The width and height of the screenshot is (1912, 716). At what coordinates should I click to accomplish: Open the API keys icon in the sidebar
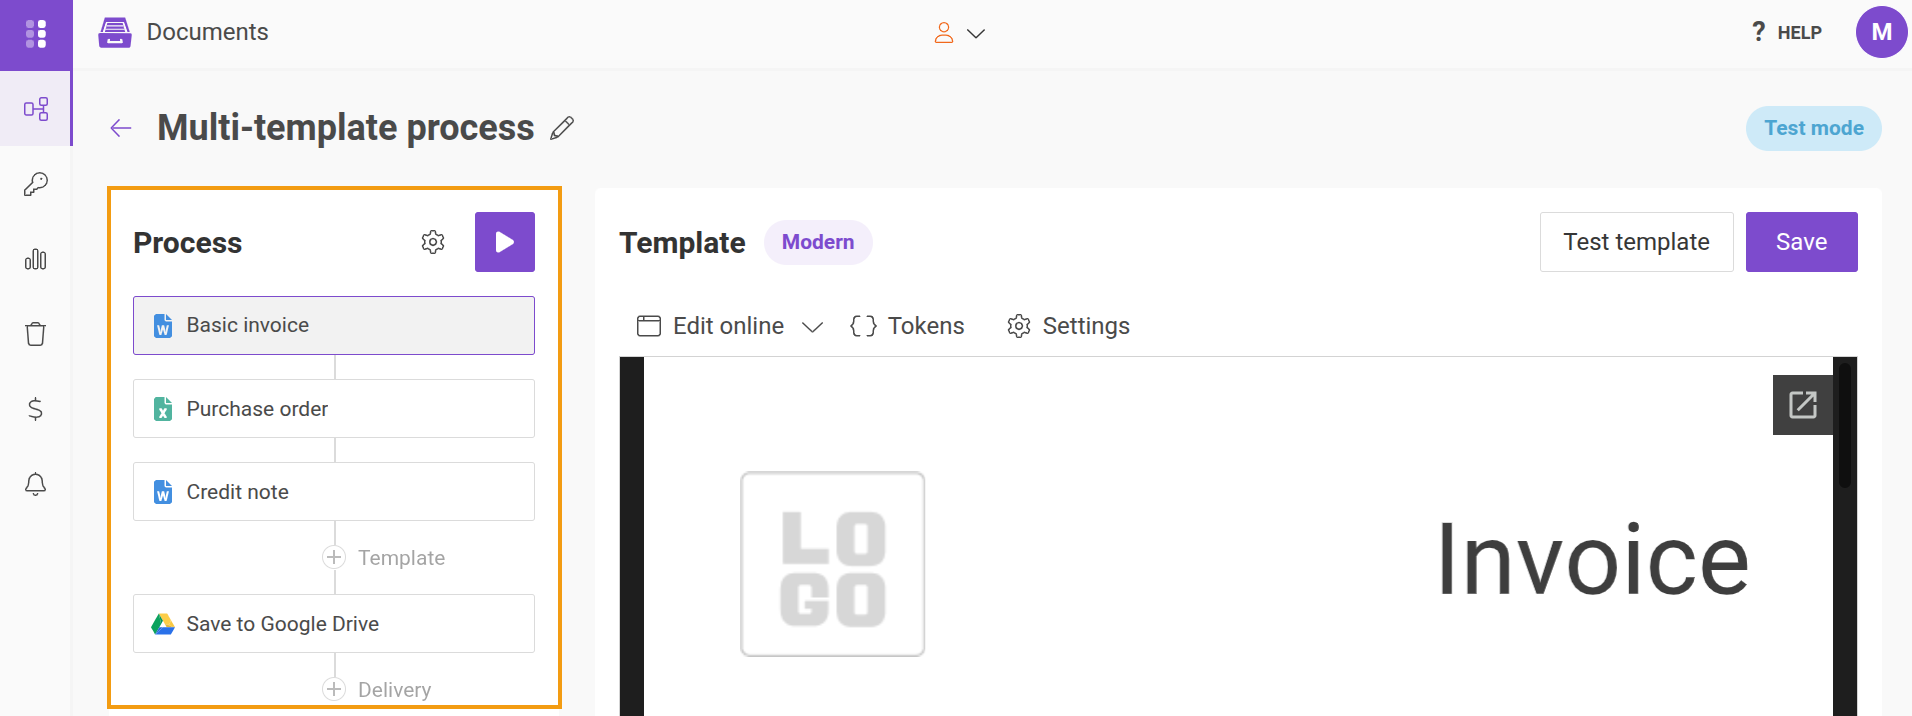(x=36, y=184)
